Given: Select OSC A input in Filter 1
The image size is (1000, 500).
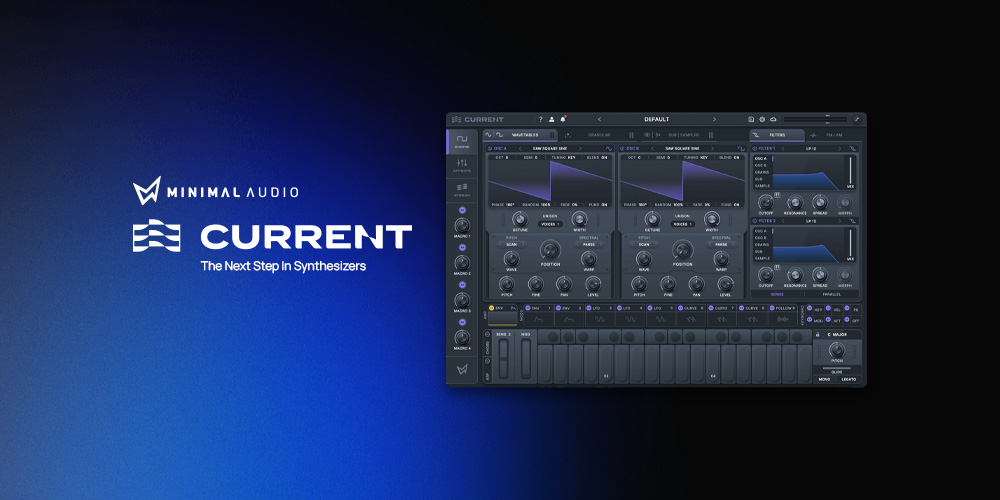Looking at the screenshot, I should (x=761, y=158).
